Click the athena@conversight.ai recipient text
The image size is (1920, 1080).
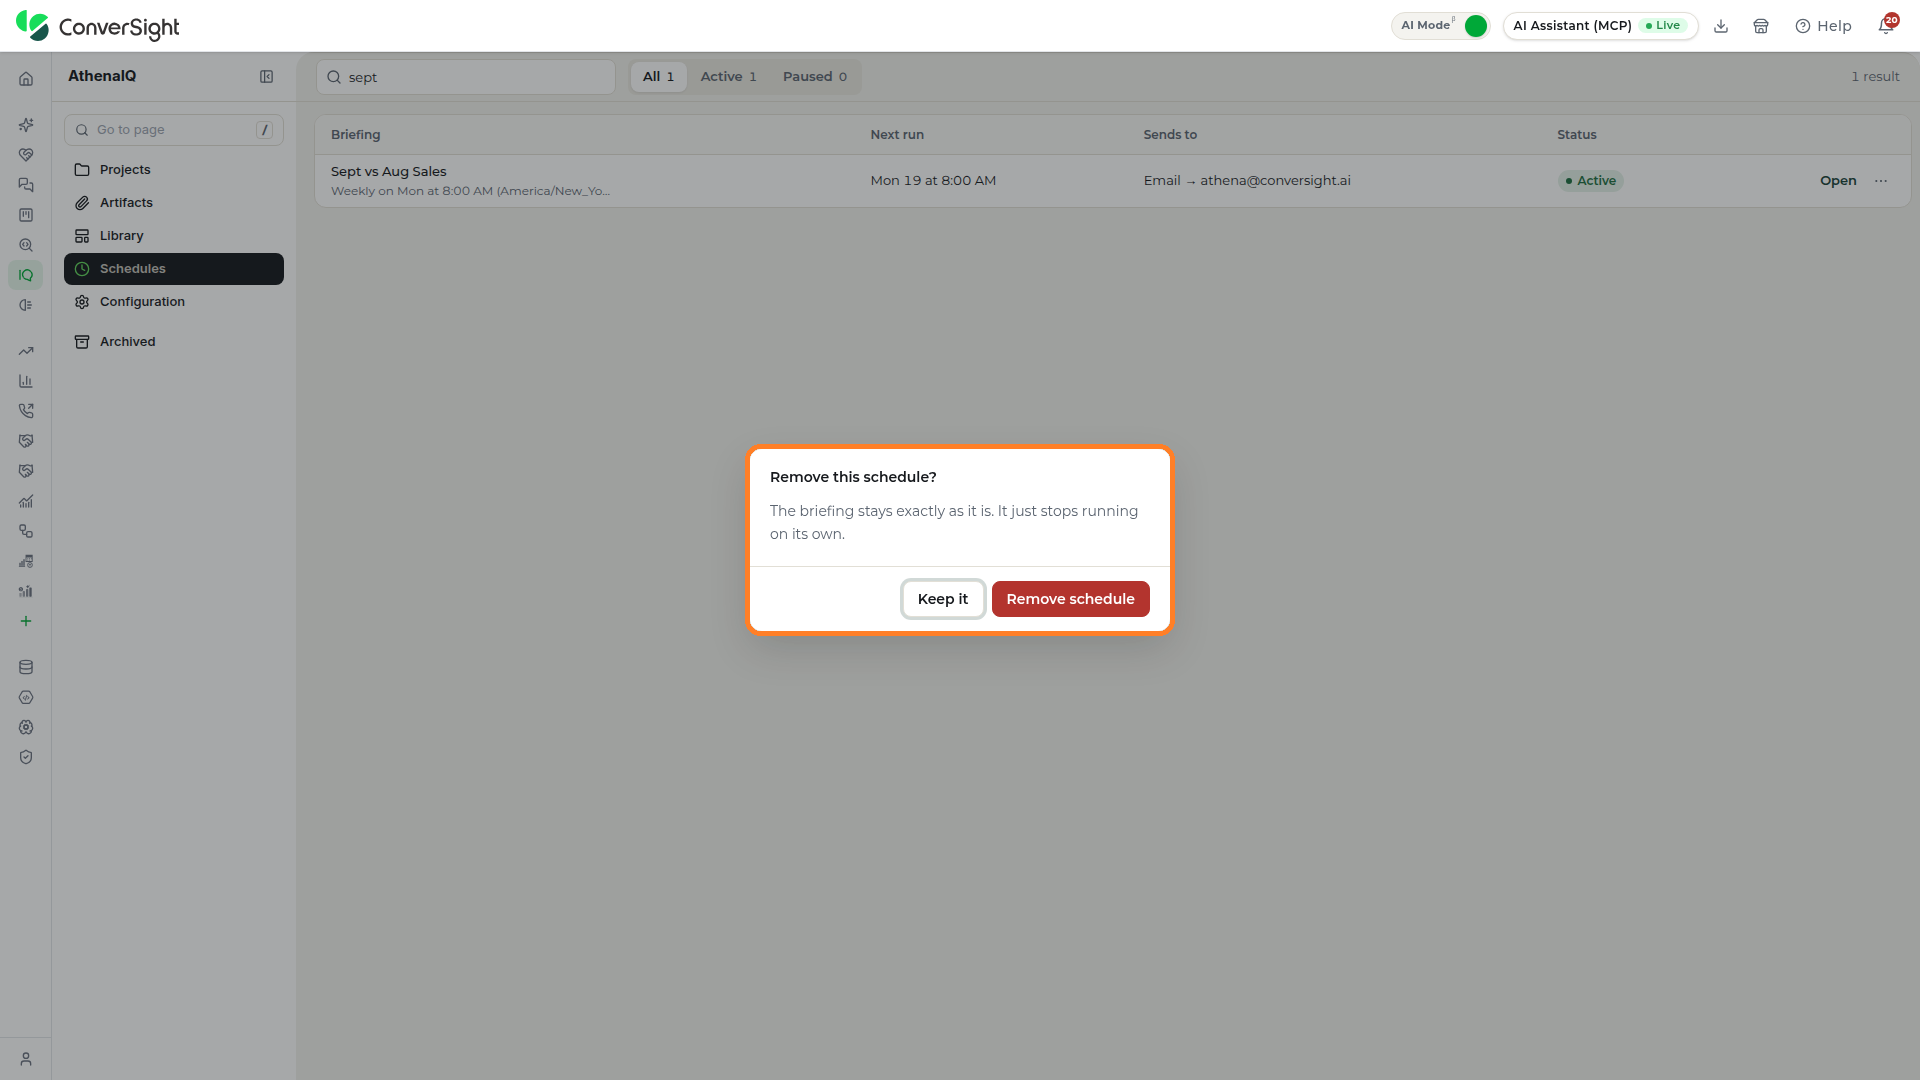click(1275, 181)
